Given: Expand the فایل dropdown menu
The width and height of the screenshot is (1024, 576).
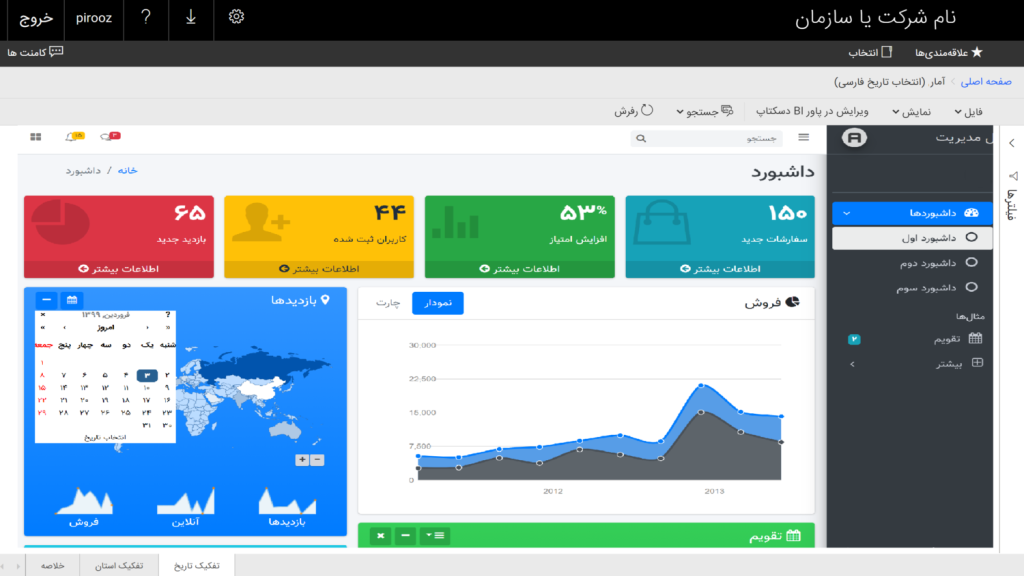Looking at the screenshot, I should point(968,112).
